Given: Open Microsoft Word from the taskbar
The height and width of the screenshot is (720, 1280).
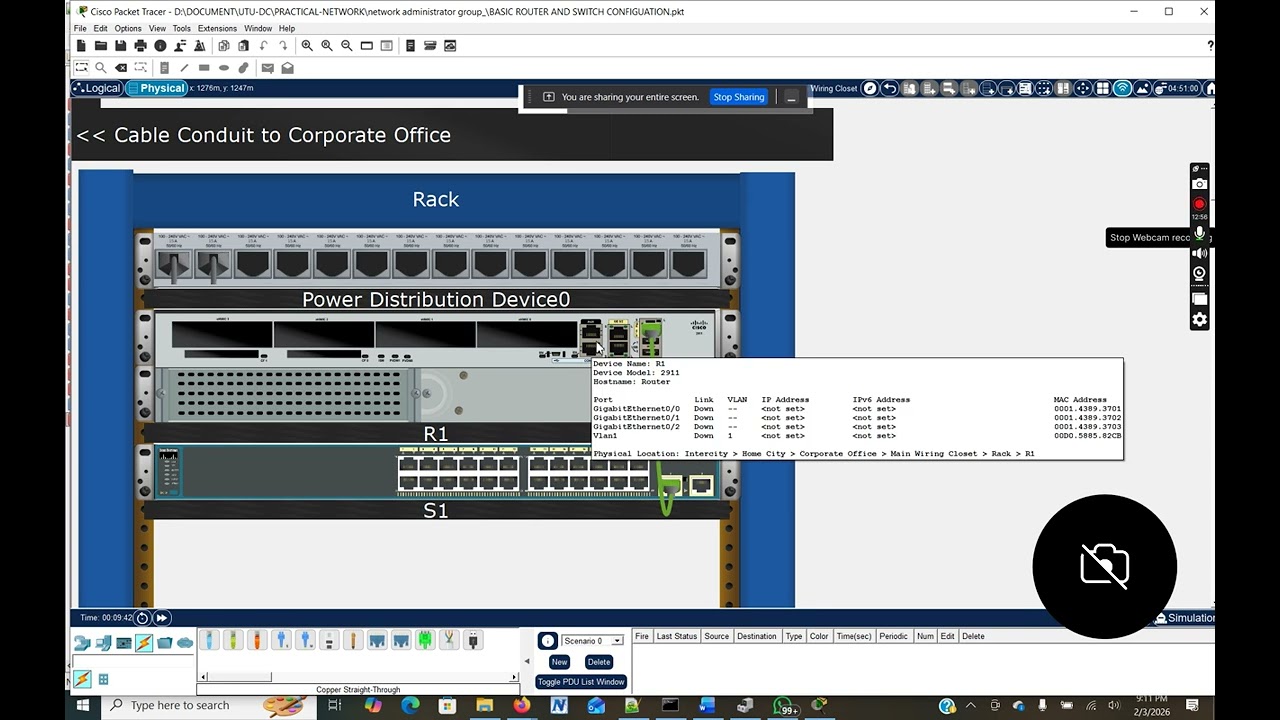Looking at the screenshot, I should pyautogui.click(x=707, y=706).
